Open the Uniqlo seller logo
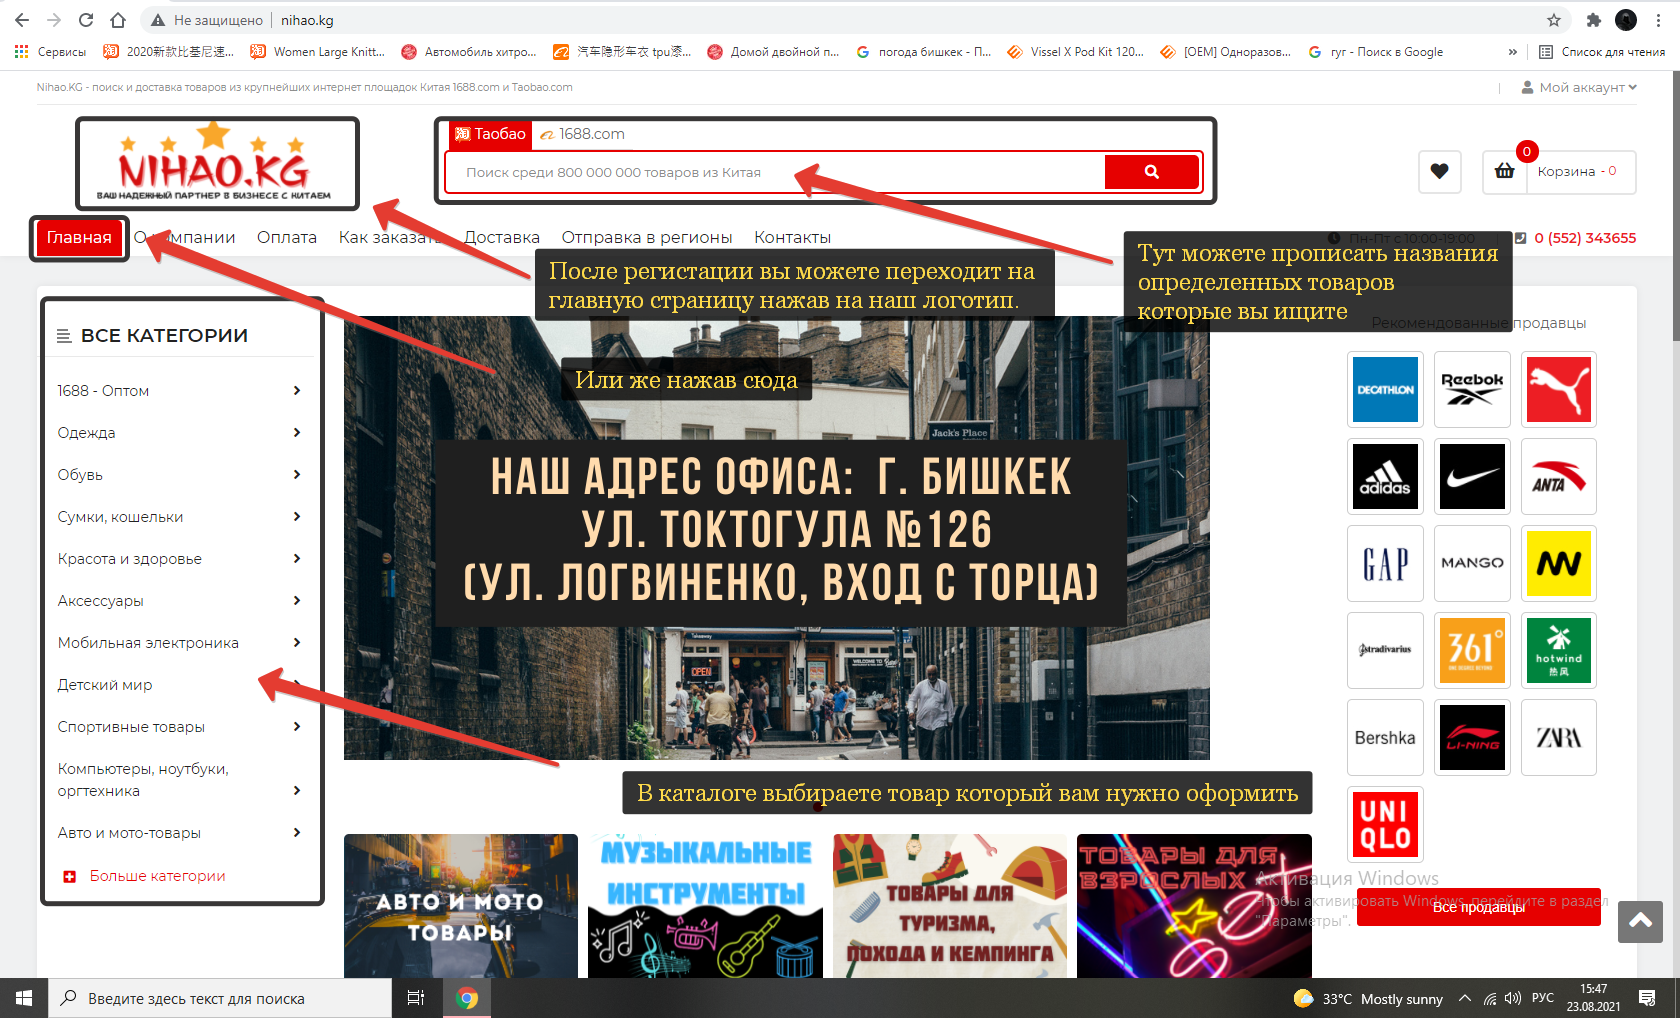 coord(1385,824)
